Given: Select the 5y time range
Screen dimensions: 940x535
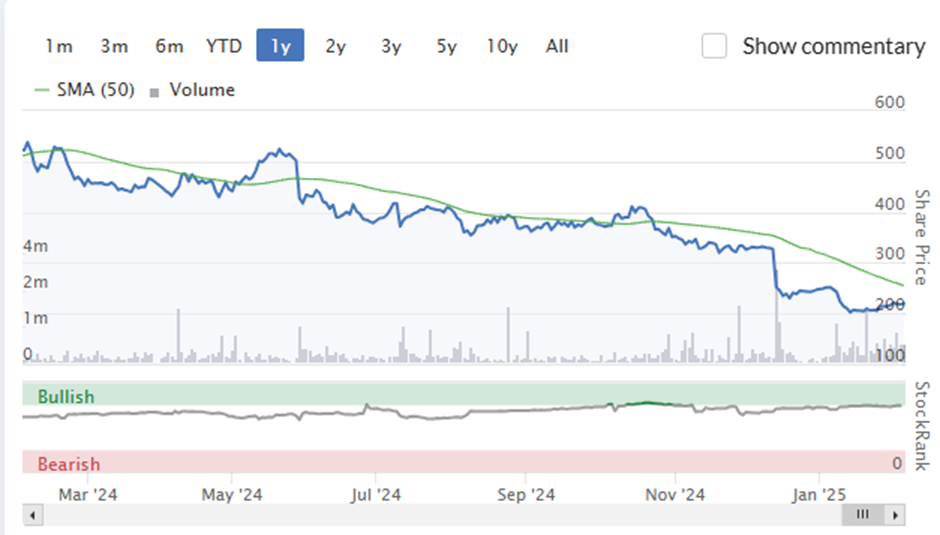Looking at the screenshot, I should [x=446, y=46].
